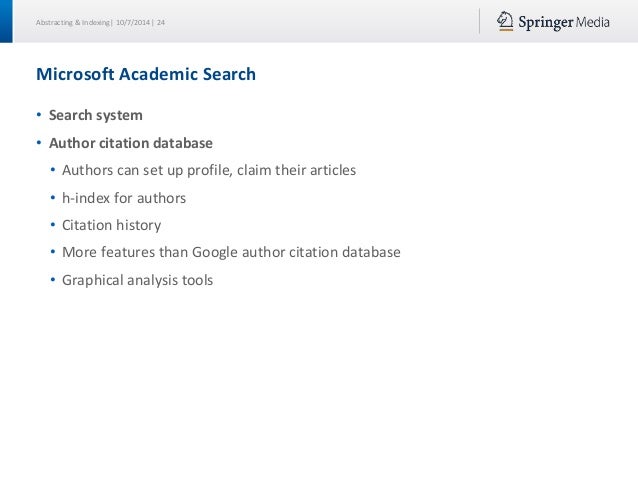Click the bullet dot before Author citation database
This screenshot has height=479, width=638.
tap(39, 143)
